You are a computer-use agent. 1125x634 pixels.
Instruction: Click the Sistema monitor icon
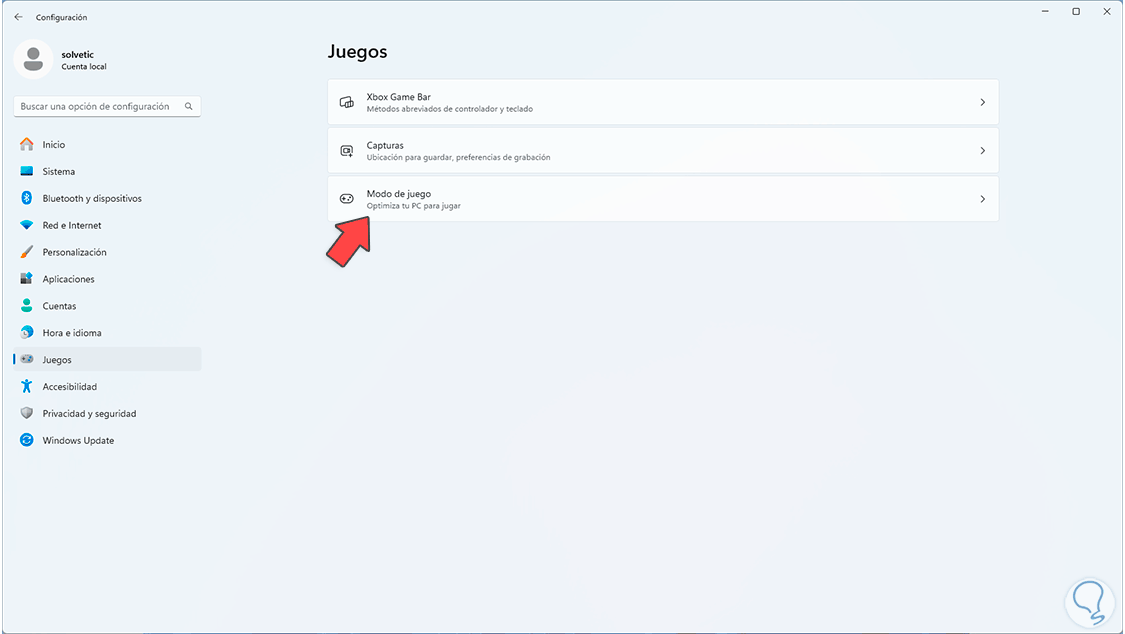pyautogui.click(x=27, y=171)
